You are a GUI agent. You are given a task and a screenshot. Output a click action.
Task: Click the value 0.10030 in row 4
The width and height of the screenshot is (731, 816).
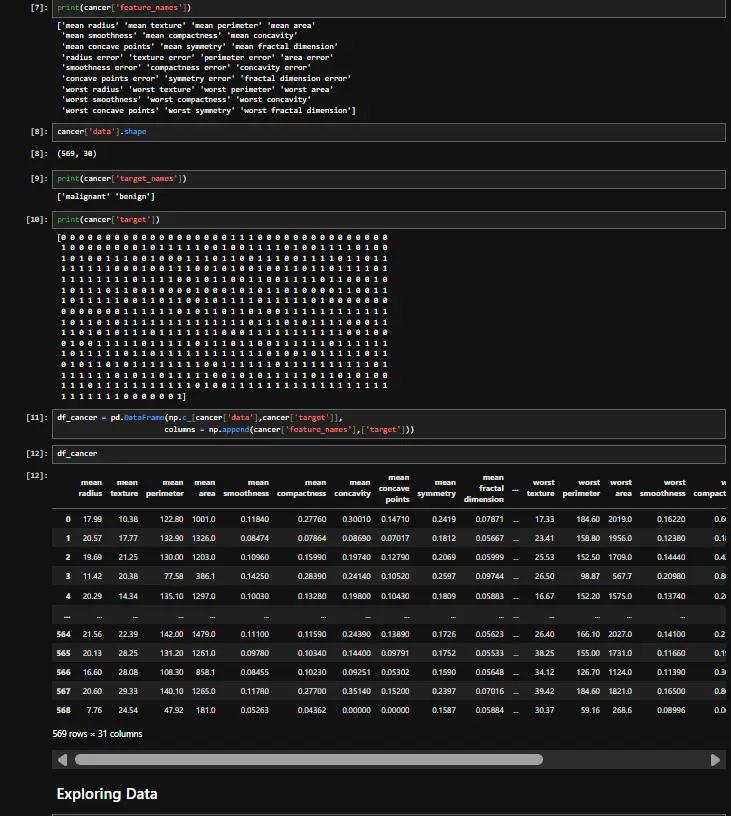pos(255,596)
